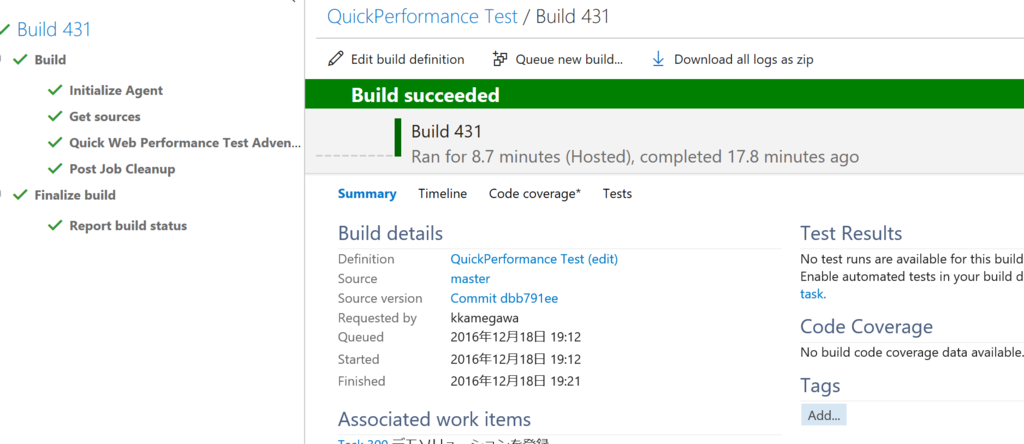Click the green Build 431 status bar
1024x444 pixels.
(398, 137)
